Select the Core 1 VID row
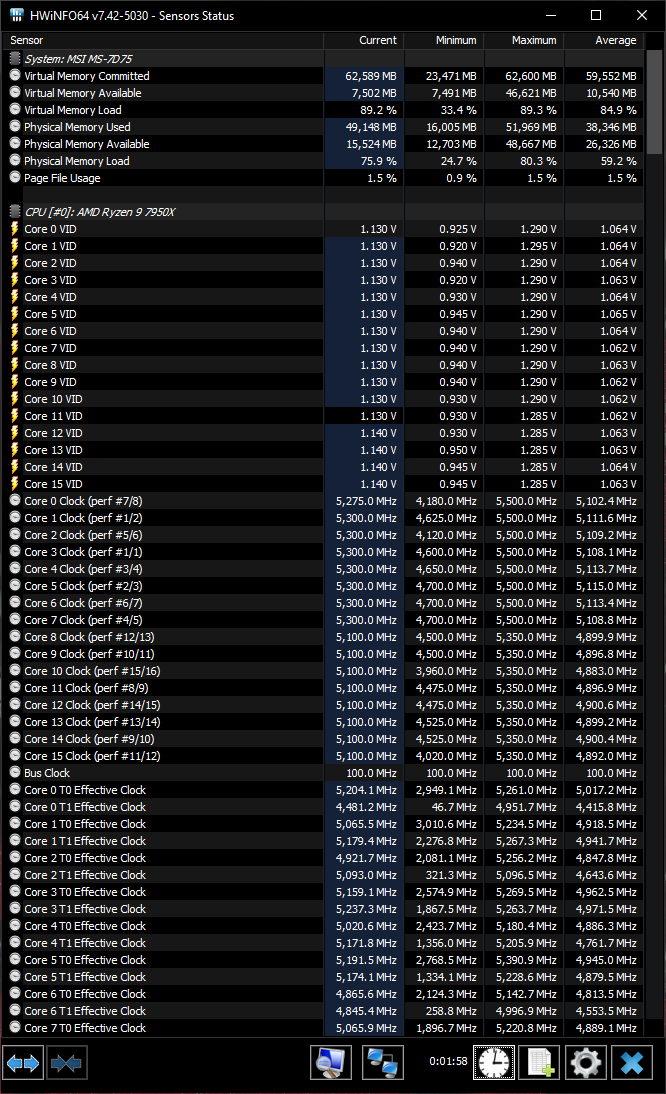 coord(323,246)
